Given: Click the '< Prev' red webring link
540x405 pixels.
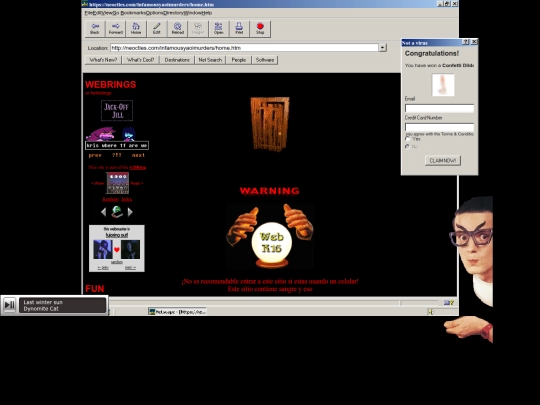Looking at the screenshot, I should [98, 183].
